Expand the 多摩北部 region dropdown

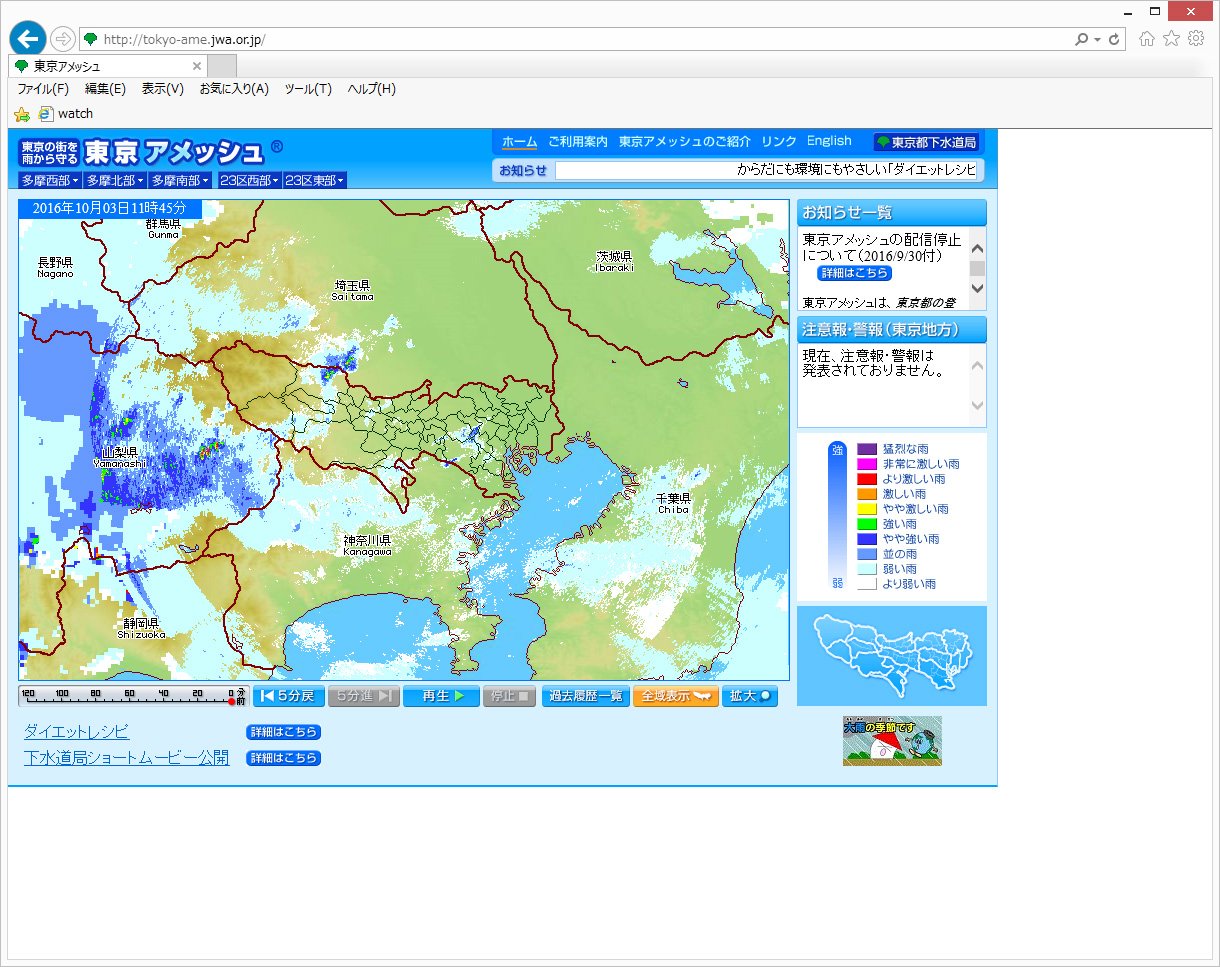(115, 181)
